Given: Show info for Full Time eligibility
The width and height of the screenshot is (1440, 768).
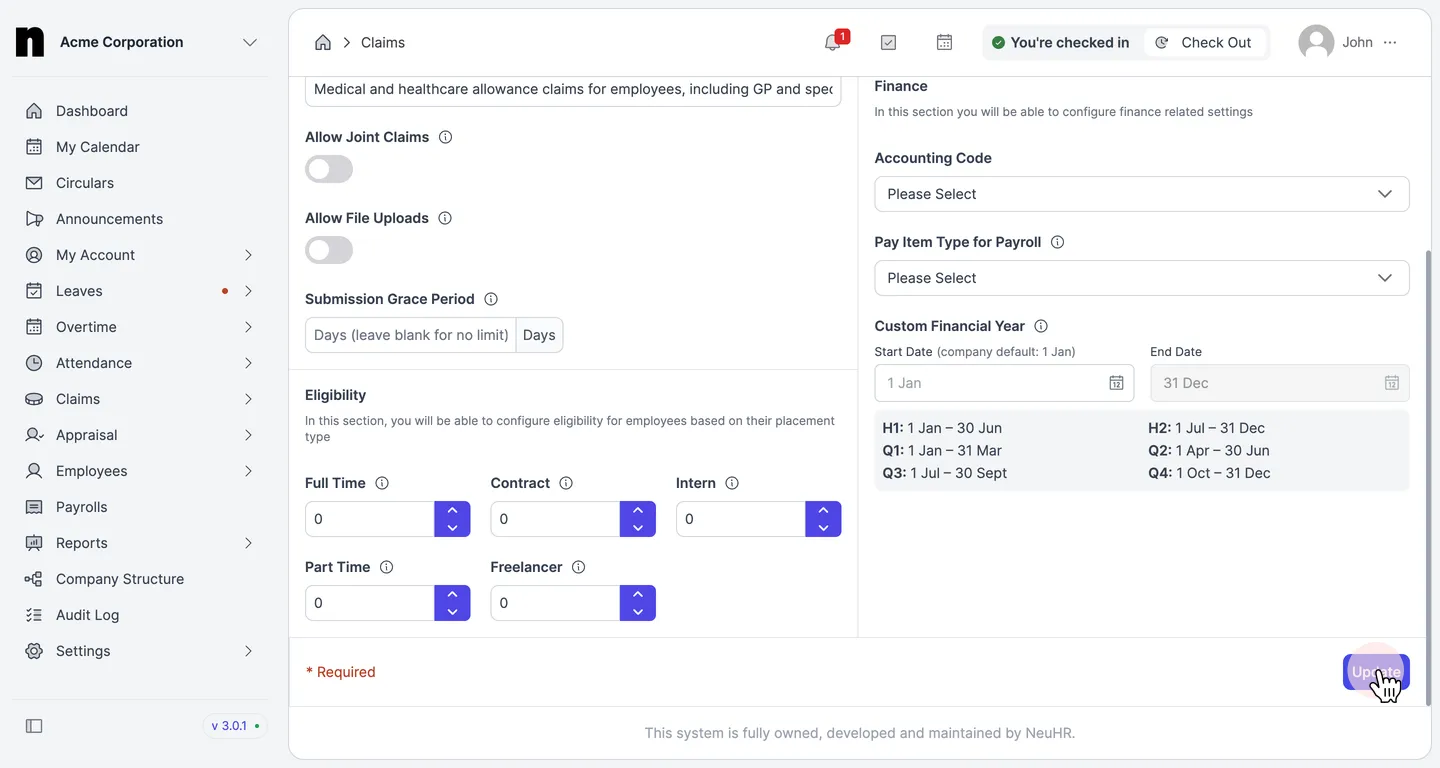Looking at the screenshot, I should [382, 483].
